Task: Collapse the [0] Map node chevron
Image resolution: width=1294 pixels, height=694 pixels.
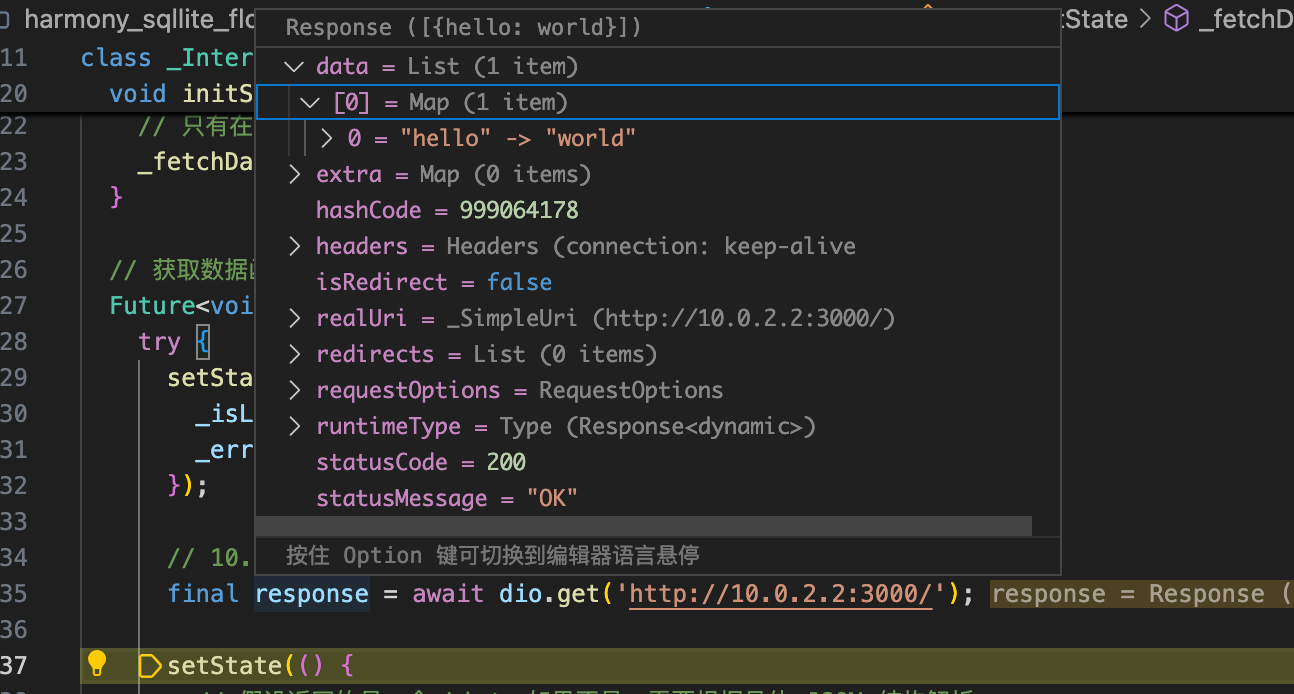Action: tap(310, 103)
